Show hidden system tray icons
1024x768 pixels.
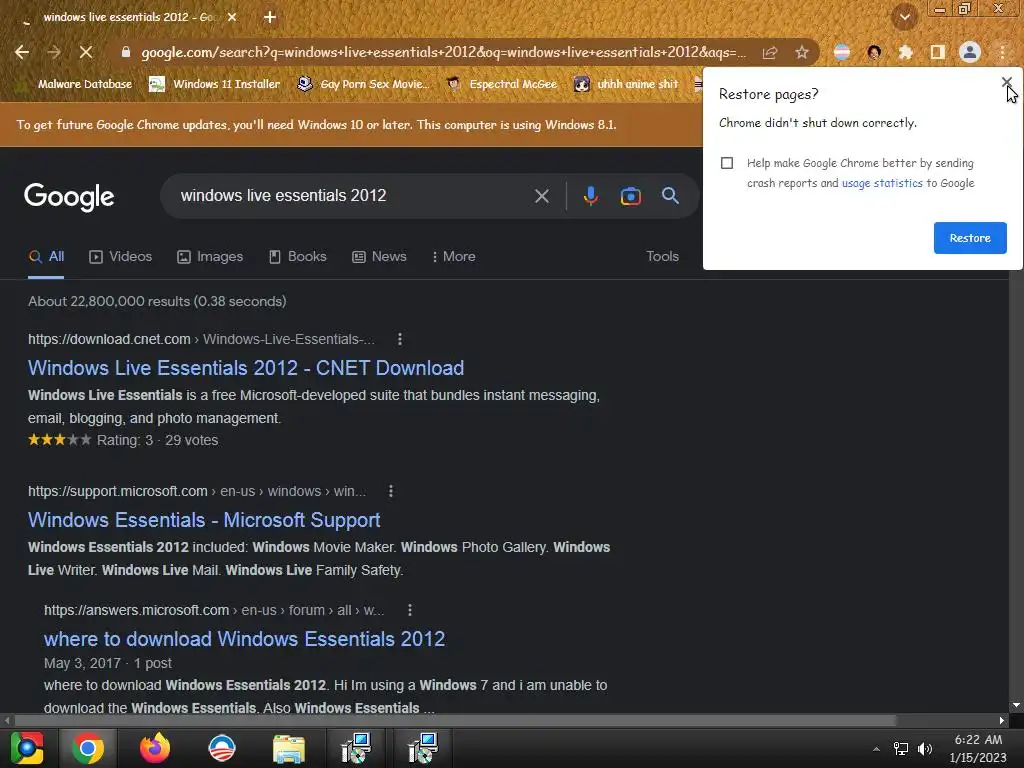(876, 750)
